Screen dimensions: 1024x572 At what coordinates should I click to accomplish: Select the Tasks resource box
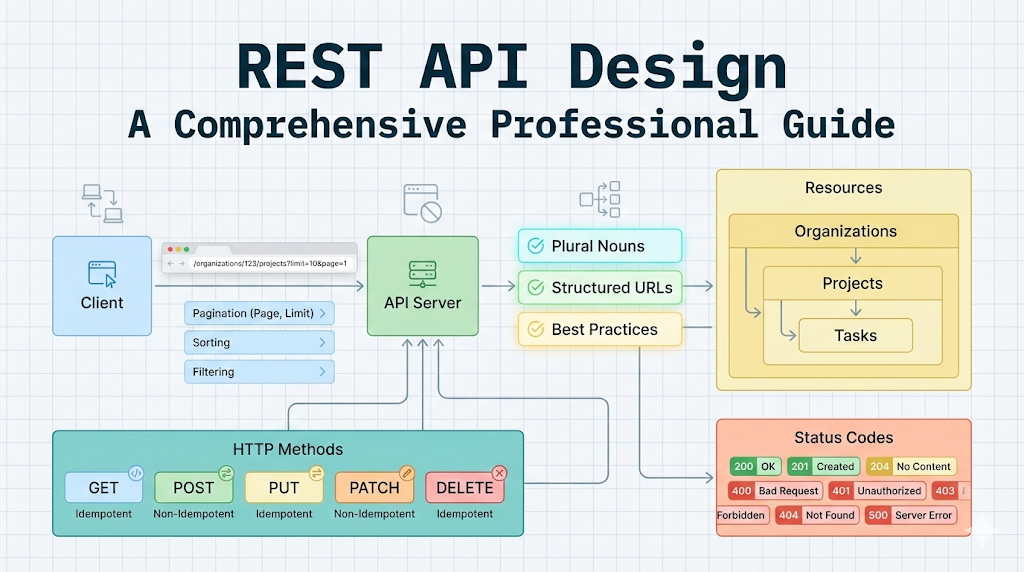point(855,336)
